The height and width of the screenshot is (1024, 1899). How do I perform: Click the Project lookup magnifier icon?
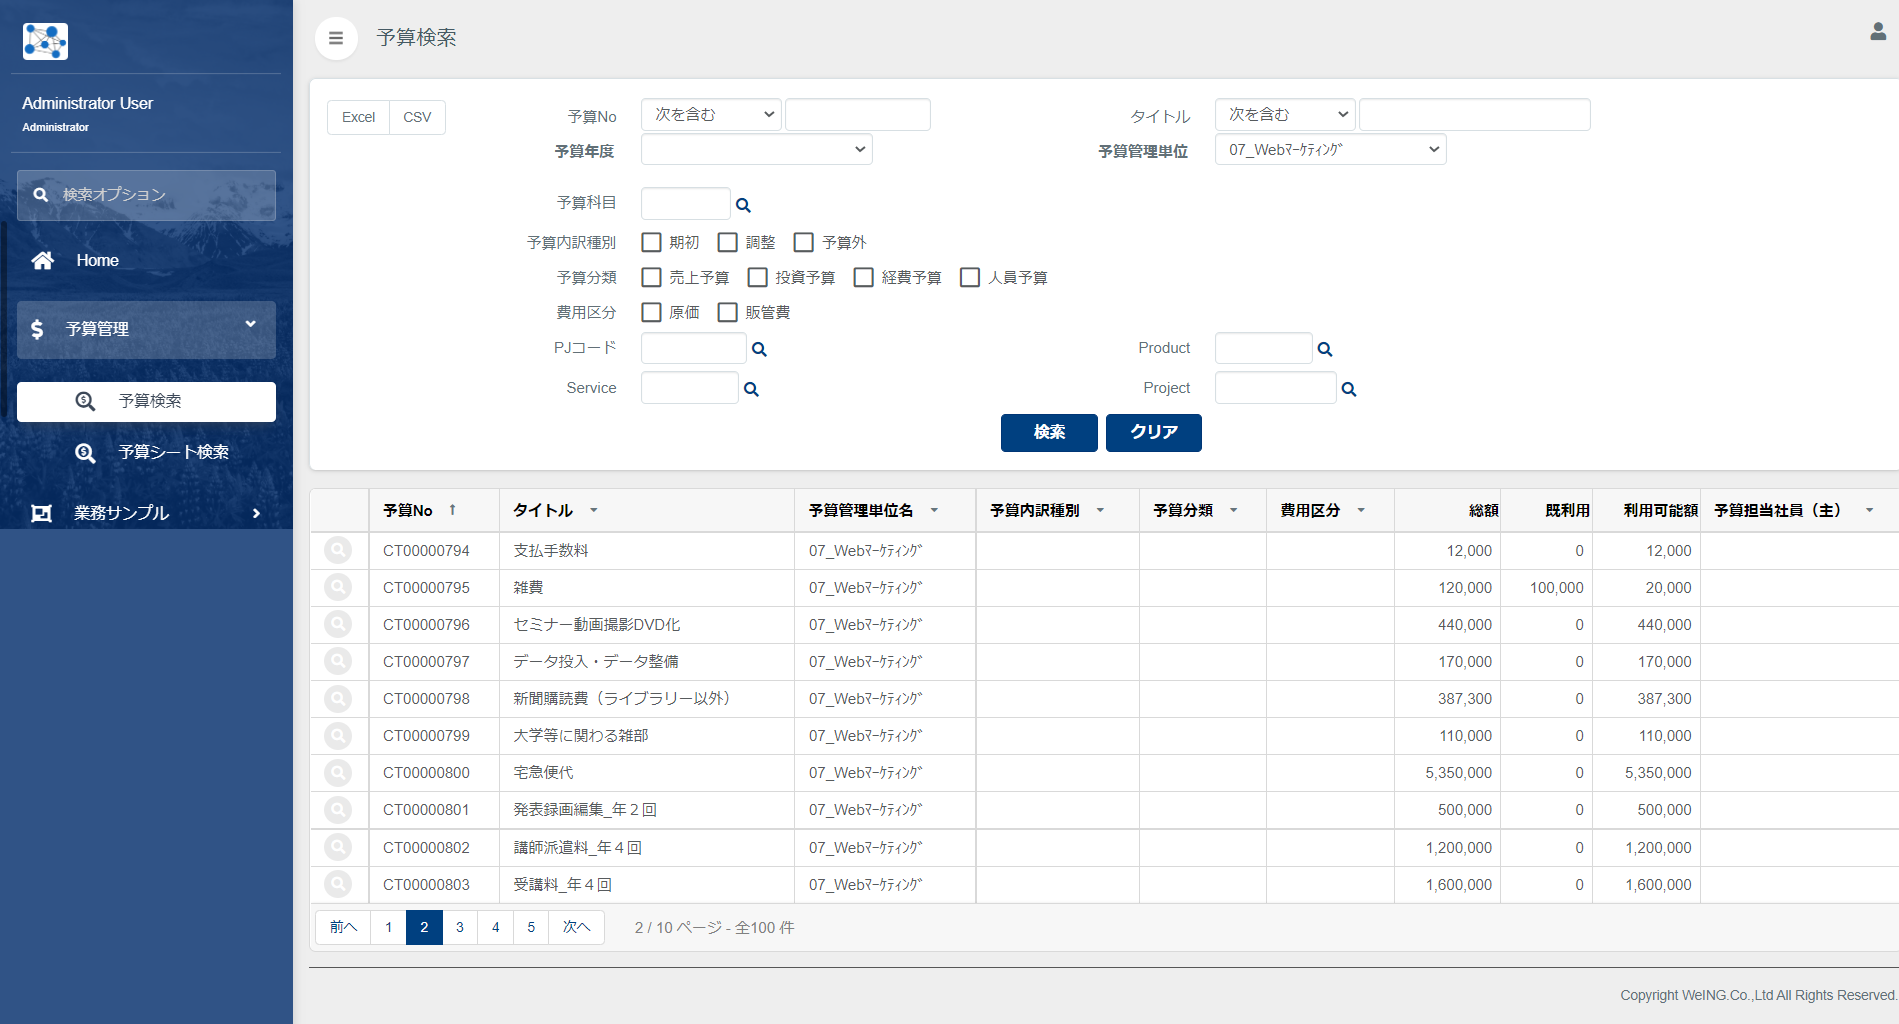pyautogui.click(x=1349, y=389)
